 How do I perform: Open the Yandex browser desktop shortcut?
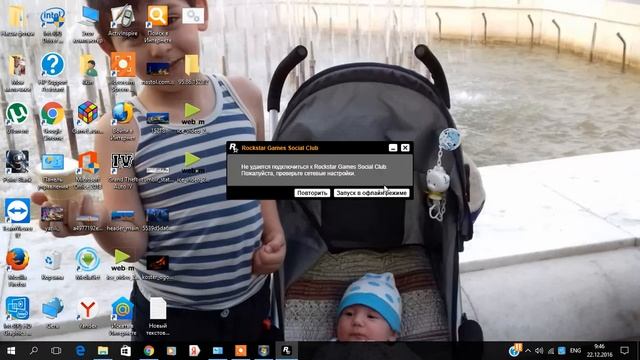(x=87, y=313)
